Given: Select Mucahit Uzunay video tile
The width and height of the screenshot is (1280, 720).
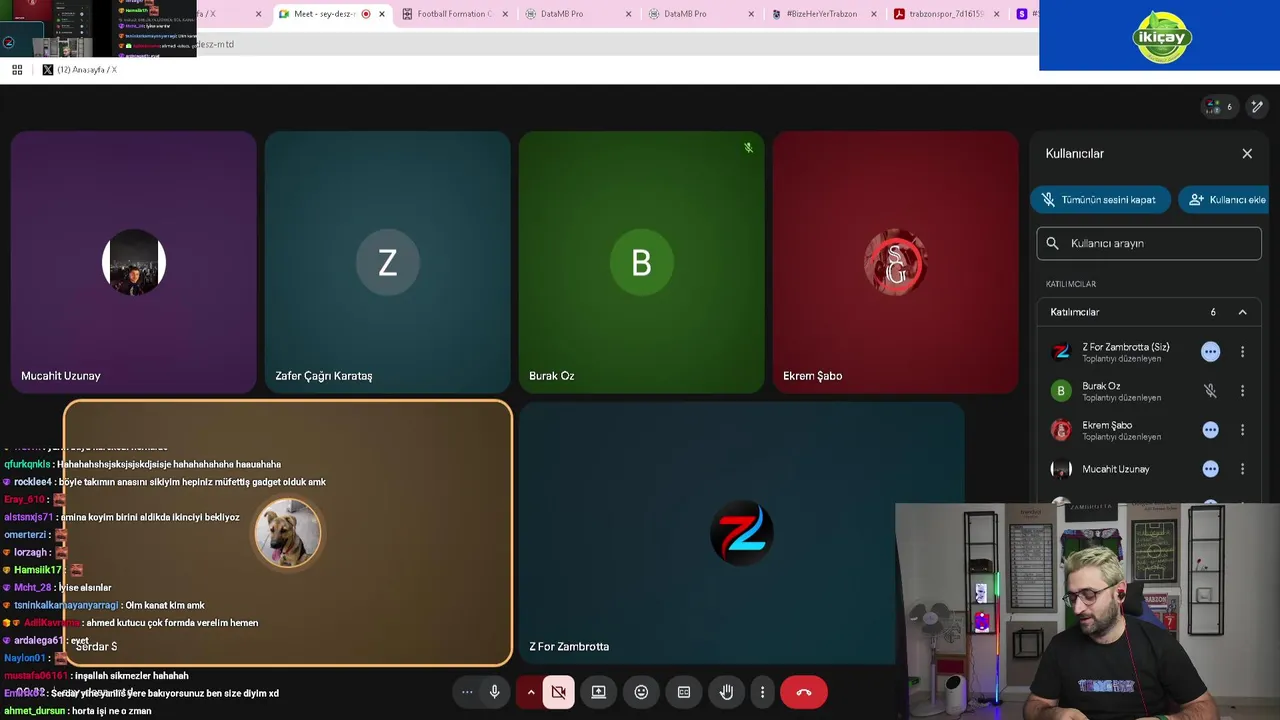Looking at the screenshot, I should coord(133,262).
